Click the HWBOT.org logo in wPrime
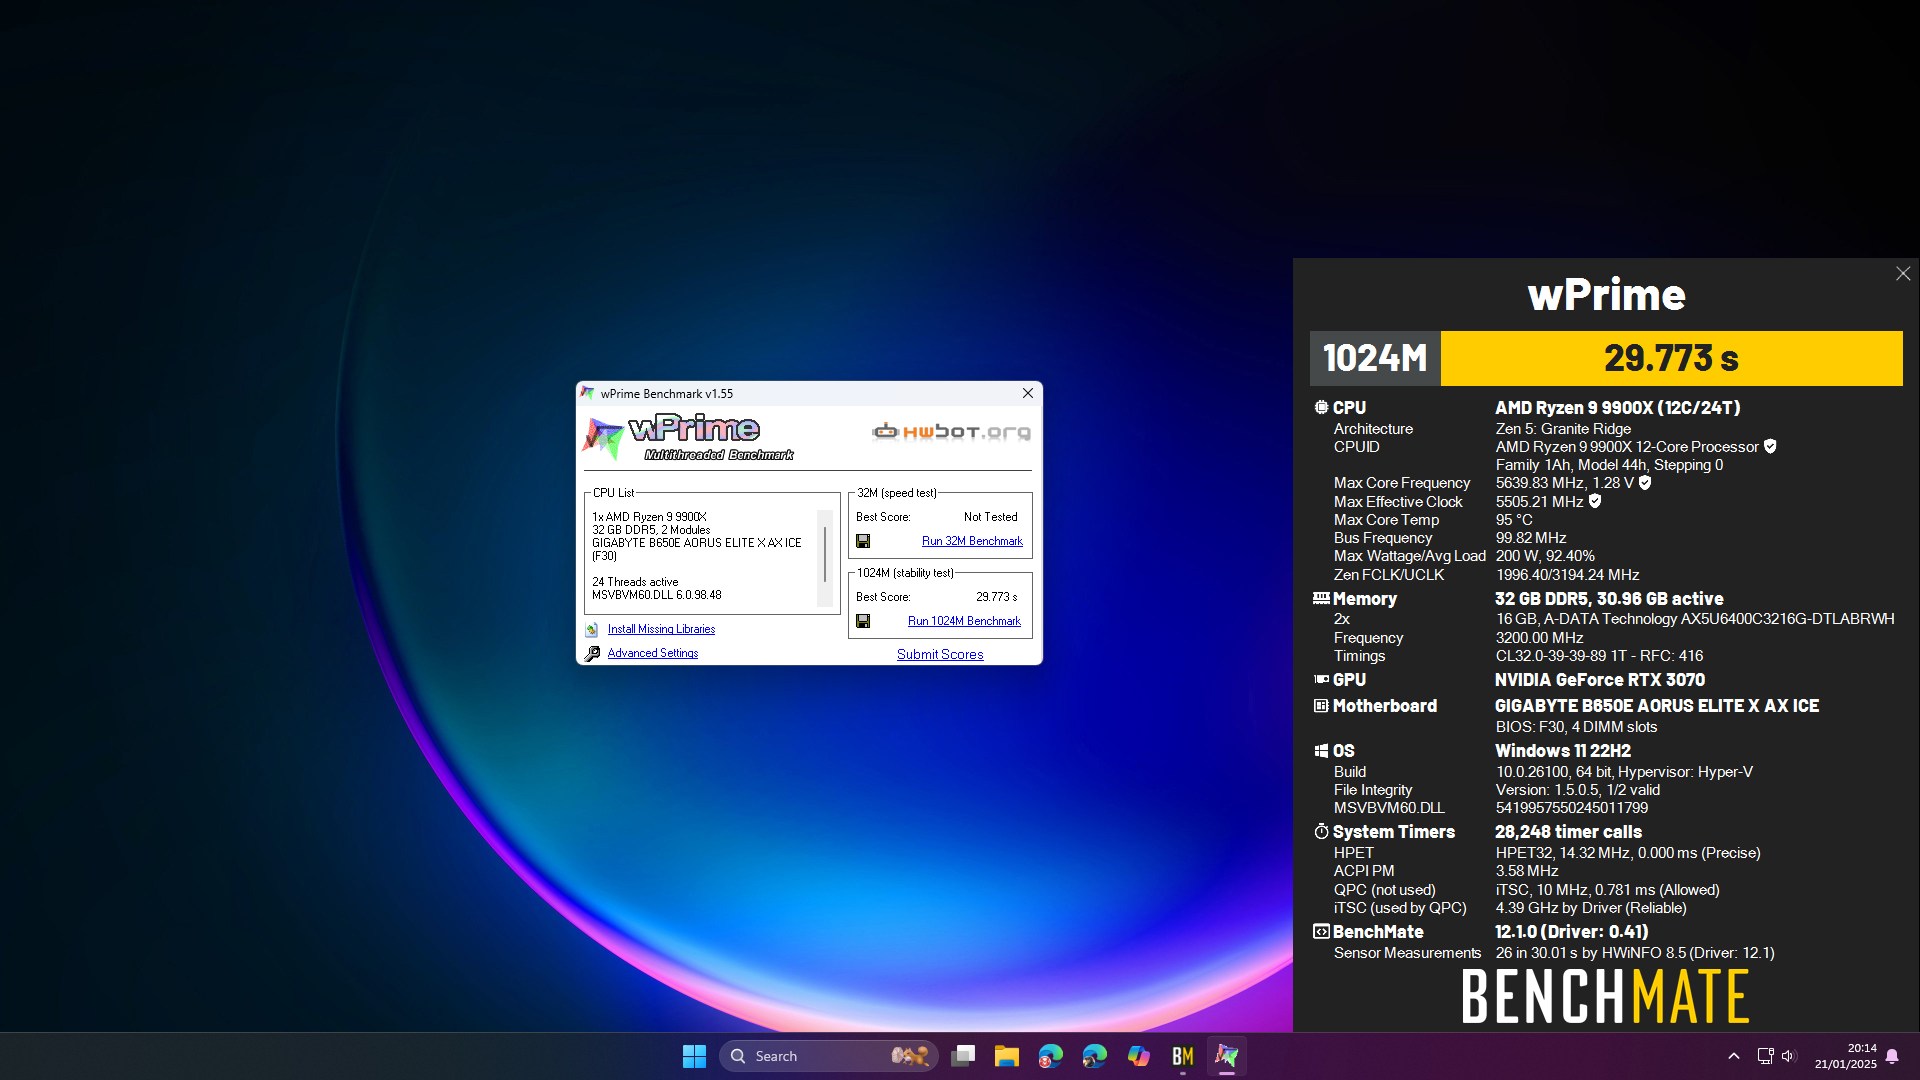The image size is (1920, 1080). tap(951, 432)
